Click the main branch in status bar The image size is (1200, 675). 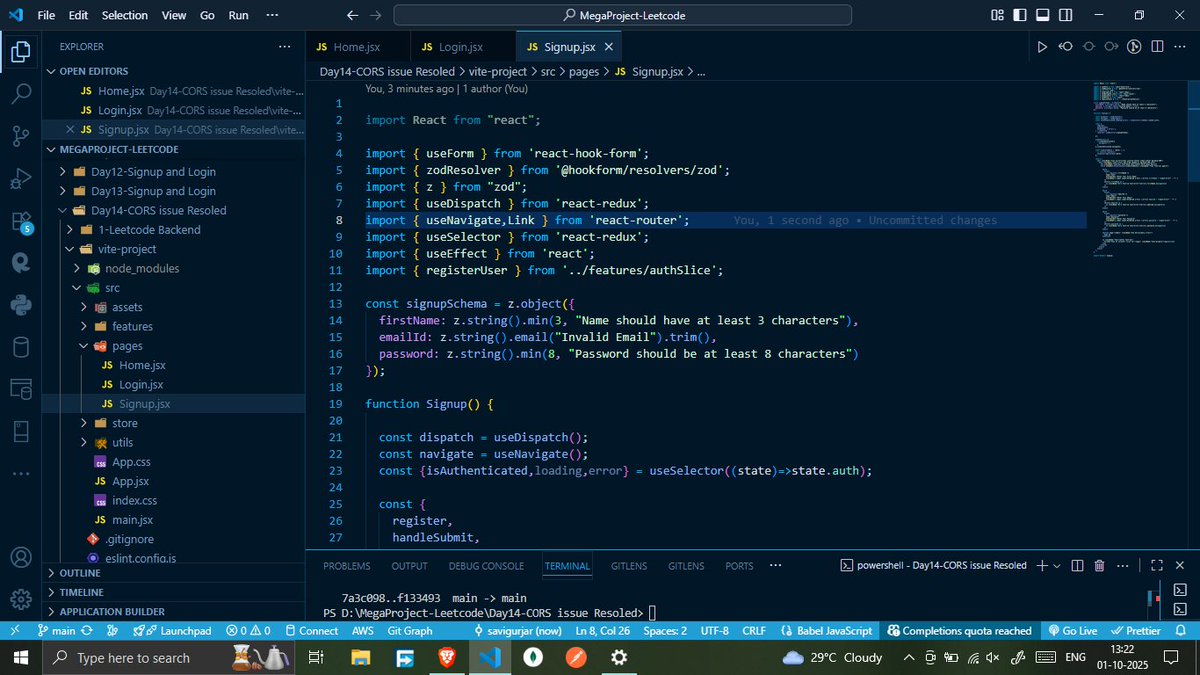56,631
